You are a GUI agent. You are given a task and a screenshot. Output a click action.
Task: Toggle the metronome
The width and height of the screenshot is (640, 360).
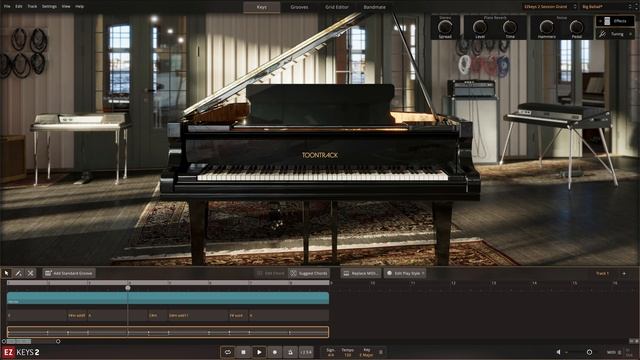[x=290, y=352]
